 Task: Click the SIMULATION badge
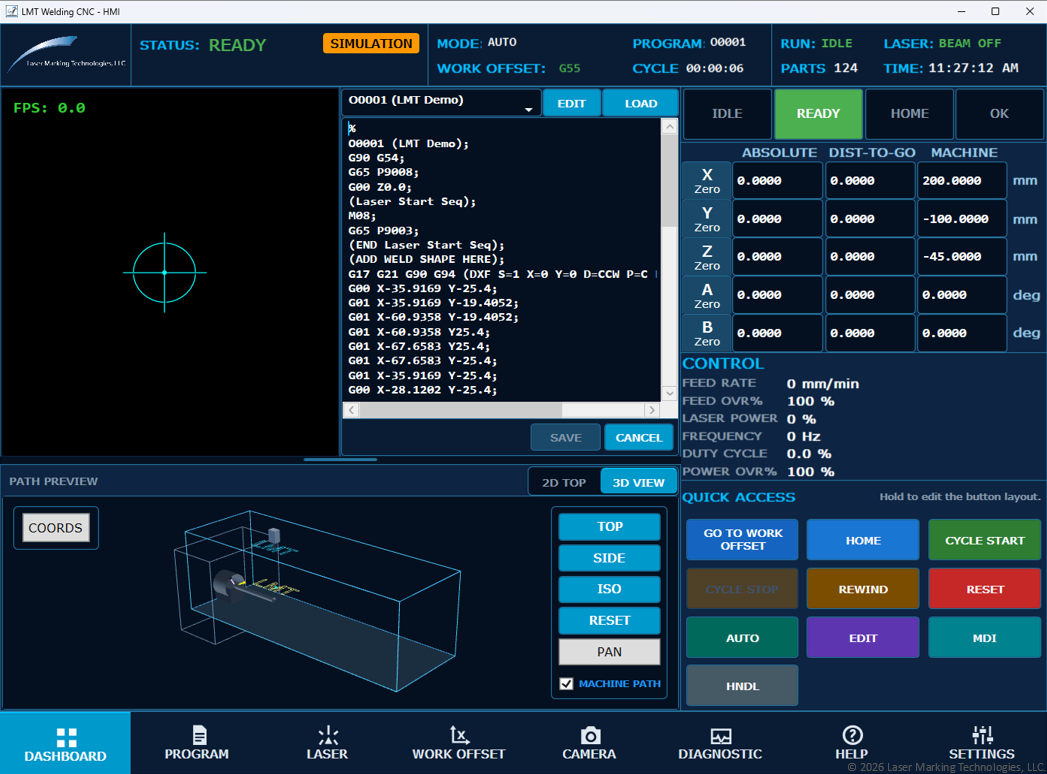click(x=371, y=43)
